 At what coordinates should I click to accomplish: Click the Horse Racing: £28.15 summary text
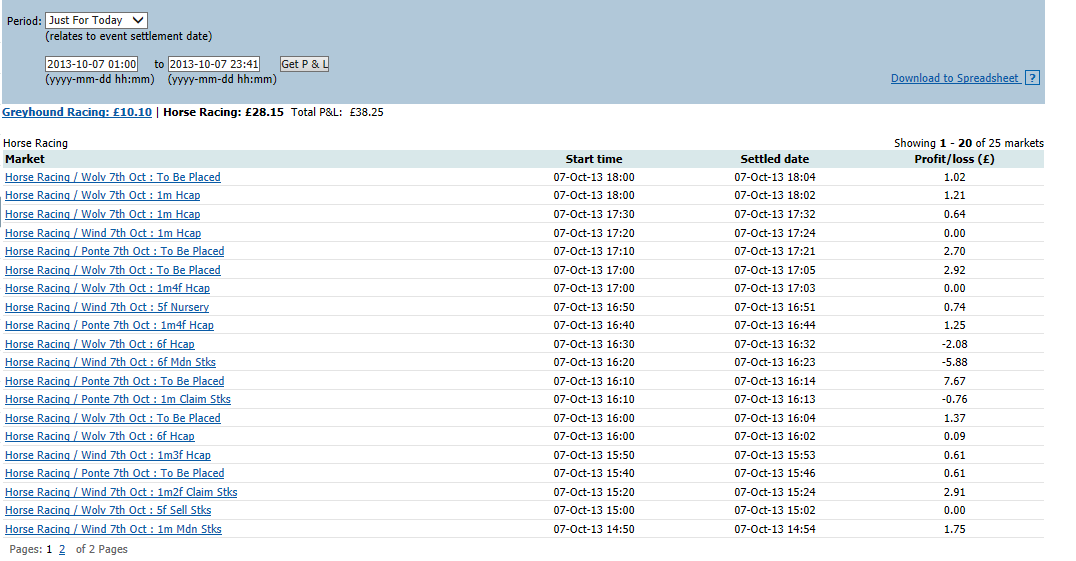click(x=223, y=112)
